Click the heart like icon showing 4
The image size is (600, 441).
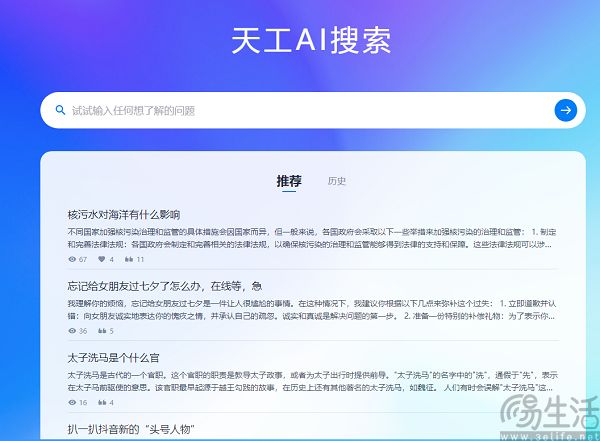pyautogui.click(x=101, y=259)
